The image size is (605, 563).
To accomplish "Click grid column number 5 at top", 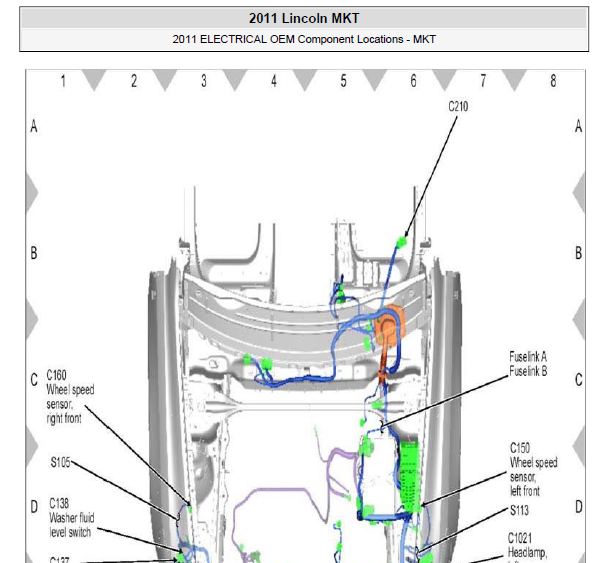I will click(x=343, y=81).
